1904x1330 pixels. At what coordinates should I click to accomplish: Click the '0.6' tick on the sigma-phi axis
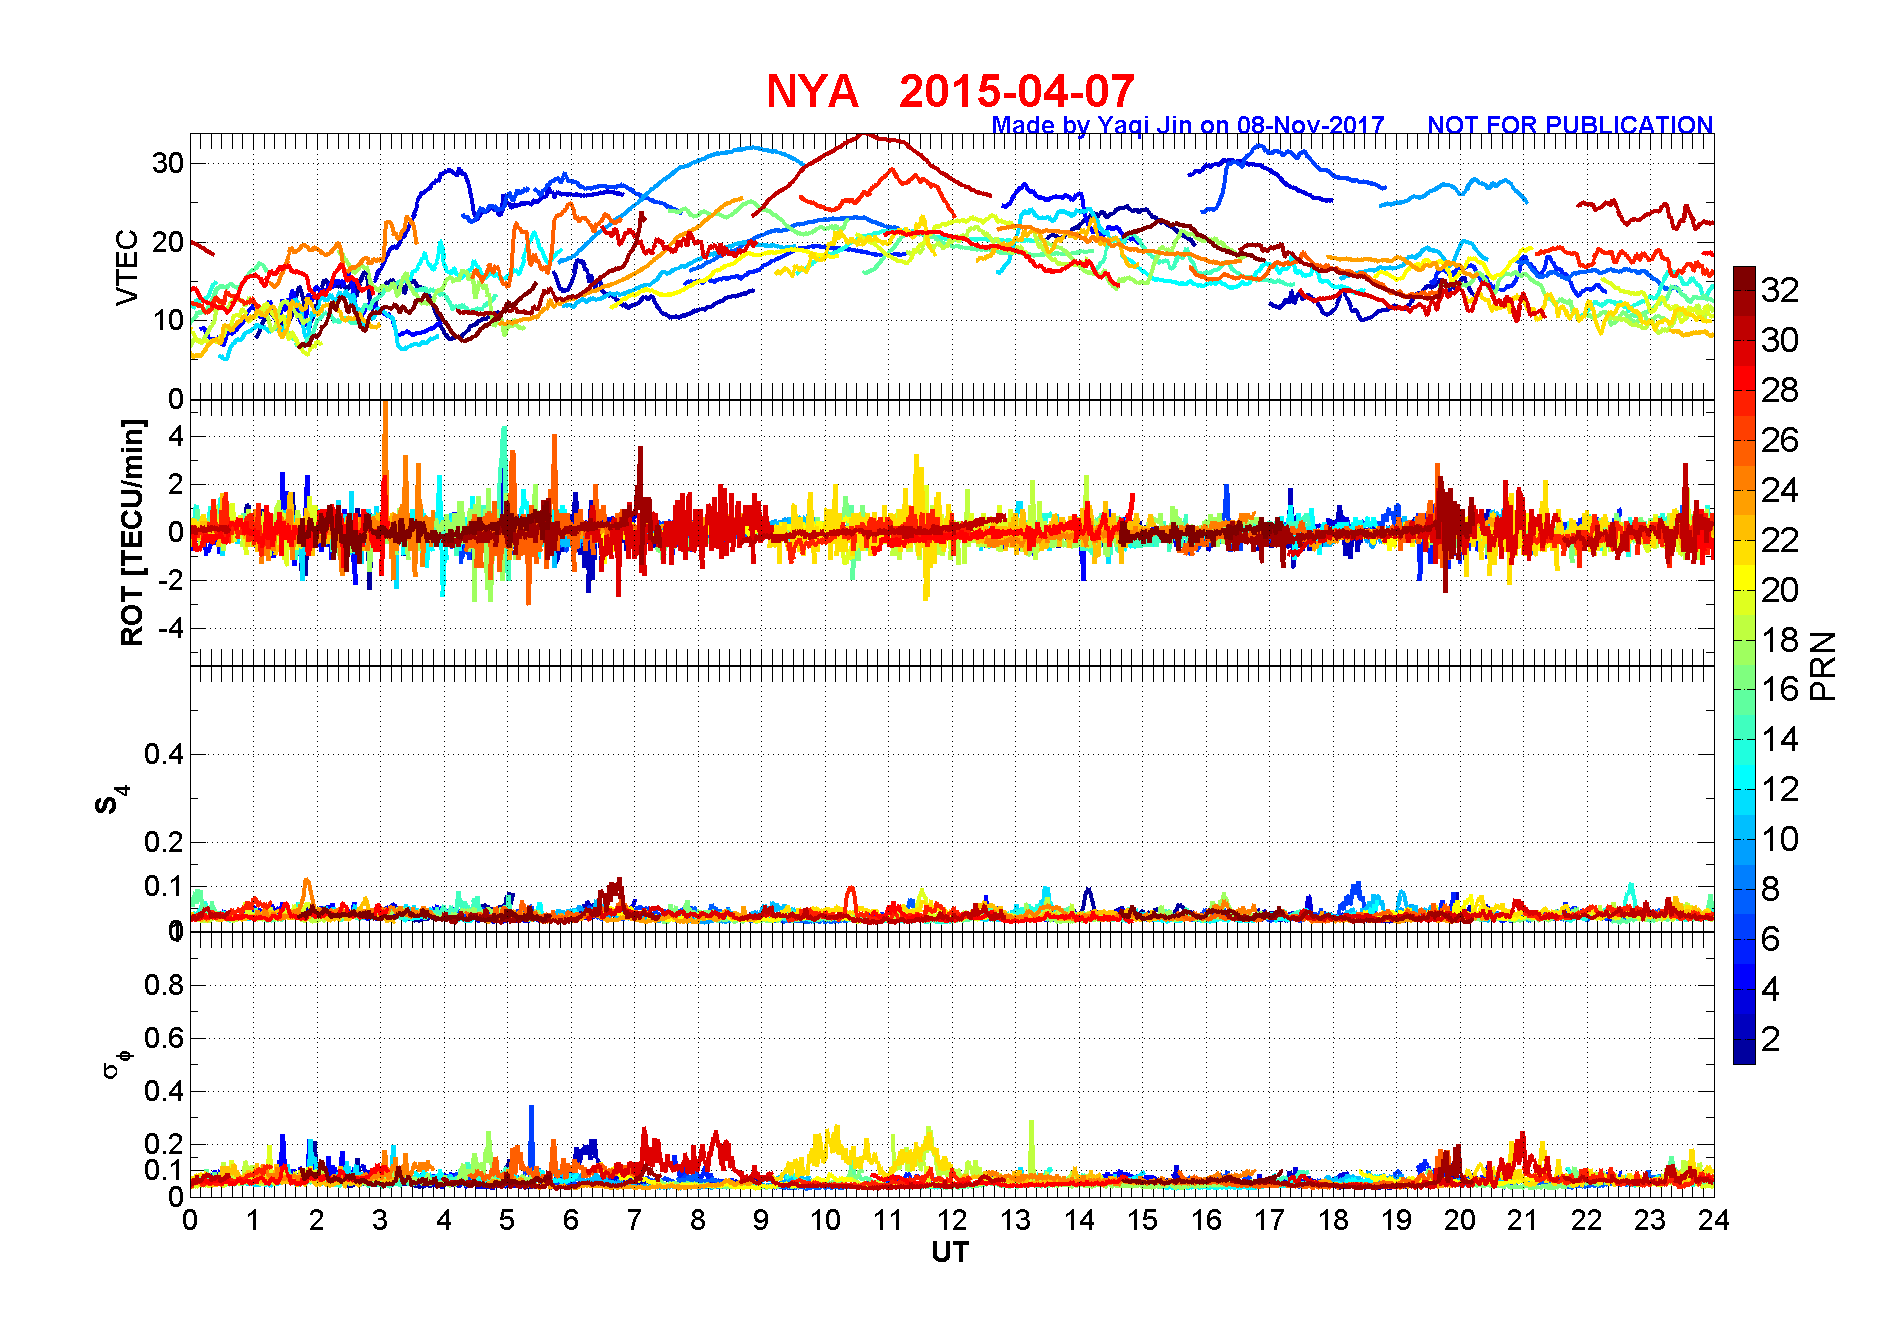click(164, 1038)
